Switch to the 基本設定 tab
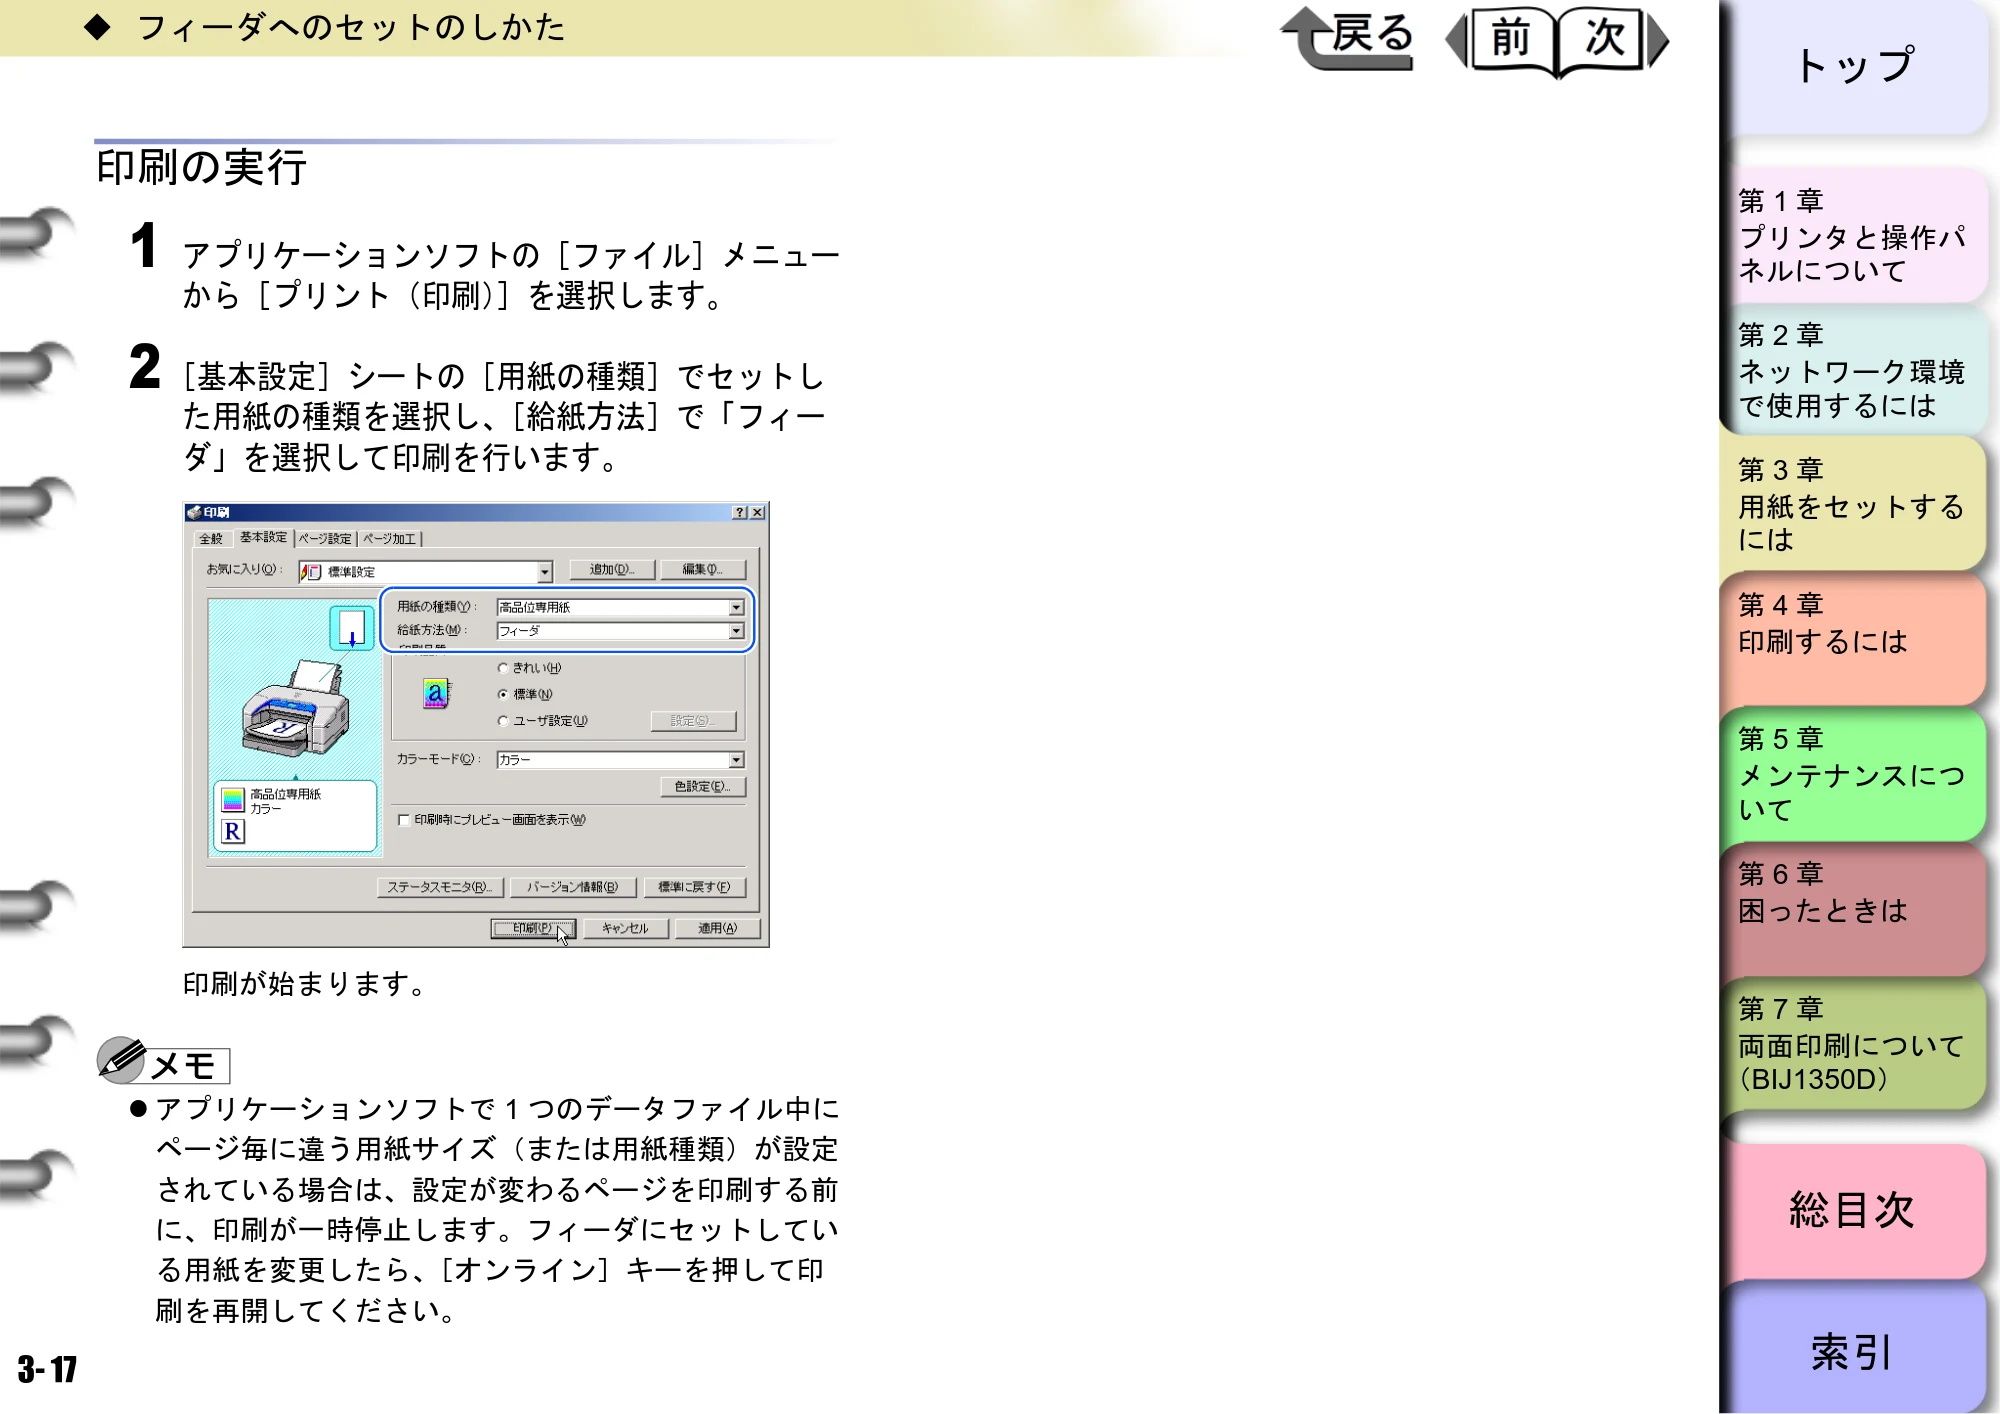 pos(263,537)
